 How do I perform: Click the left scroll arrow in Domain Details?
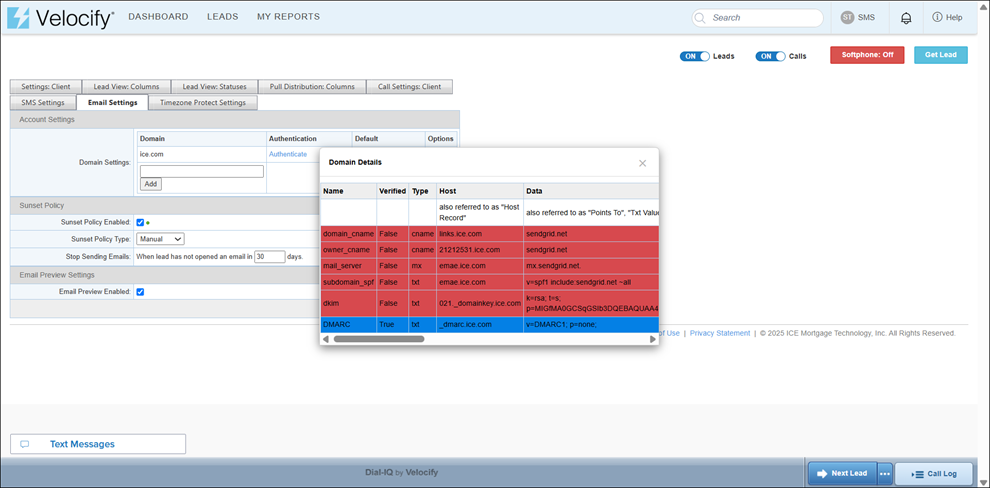point(325,339)
